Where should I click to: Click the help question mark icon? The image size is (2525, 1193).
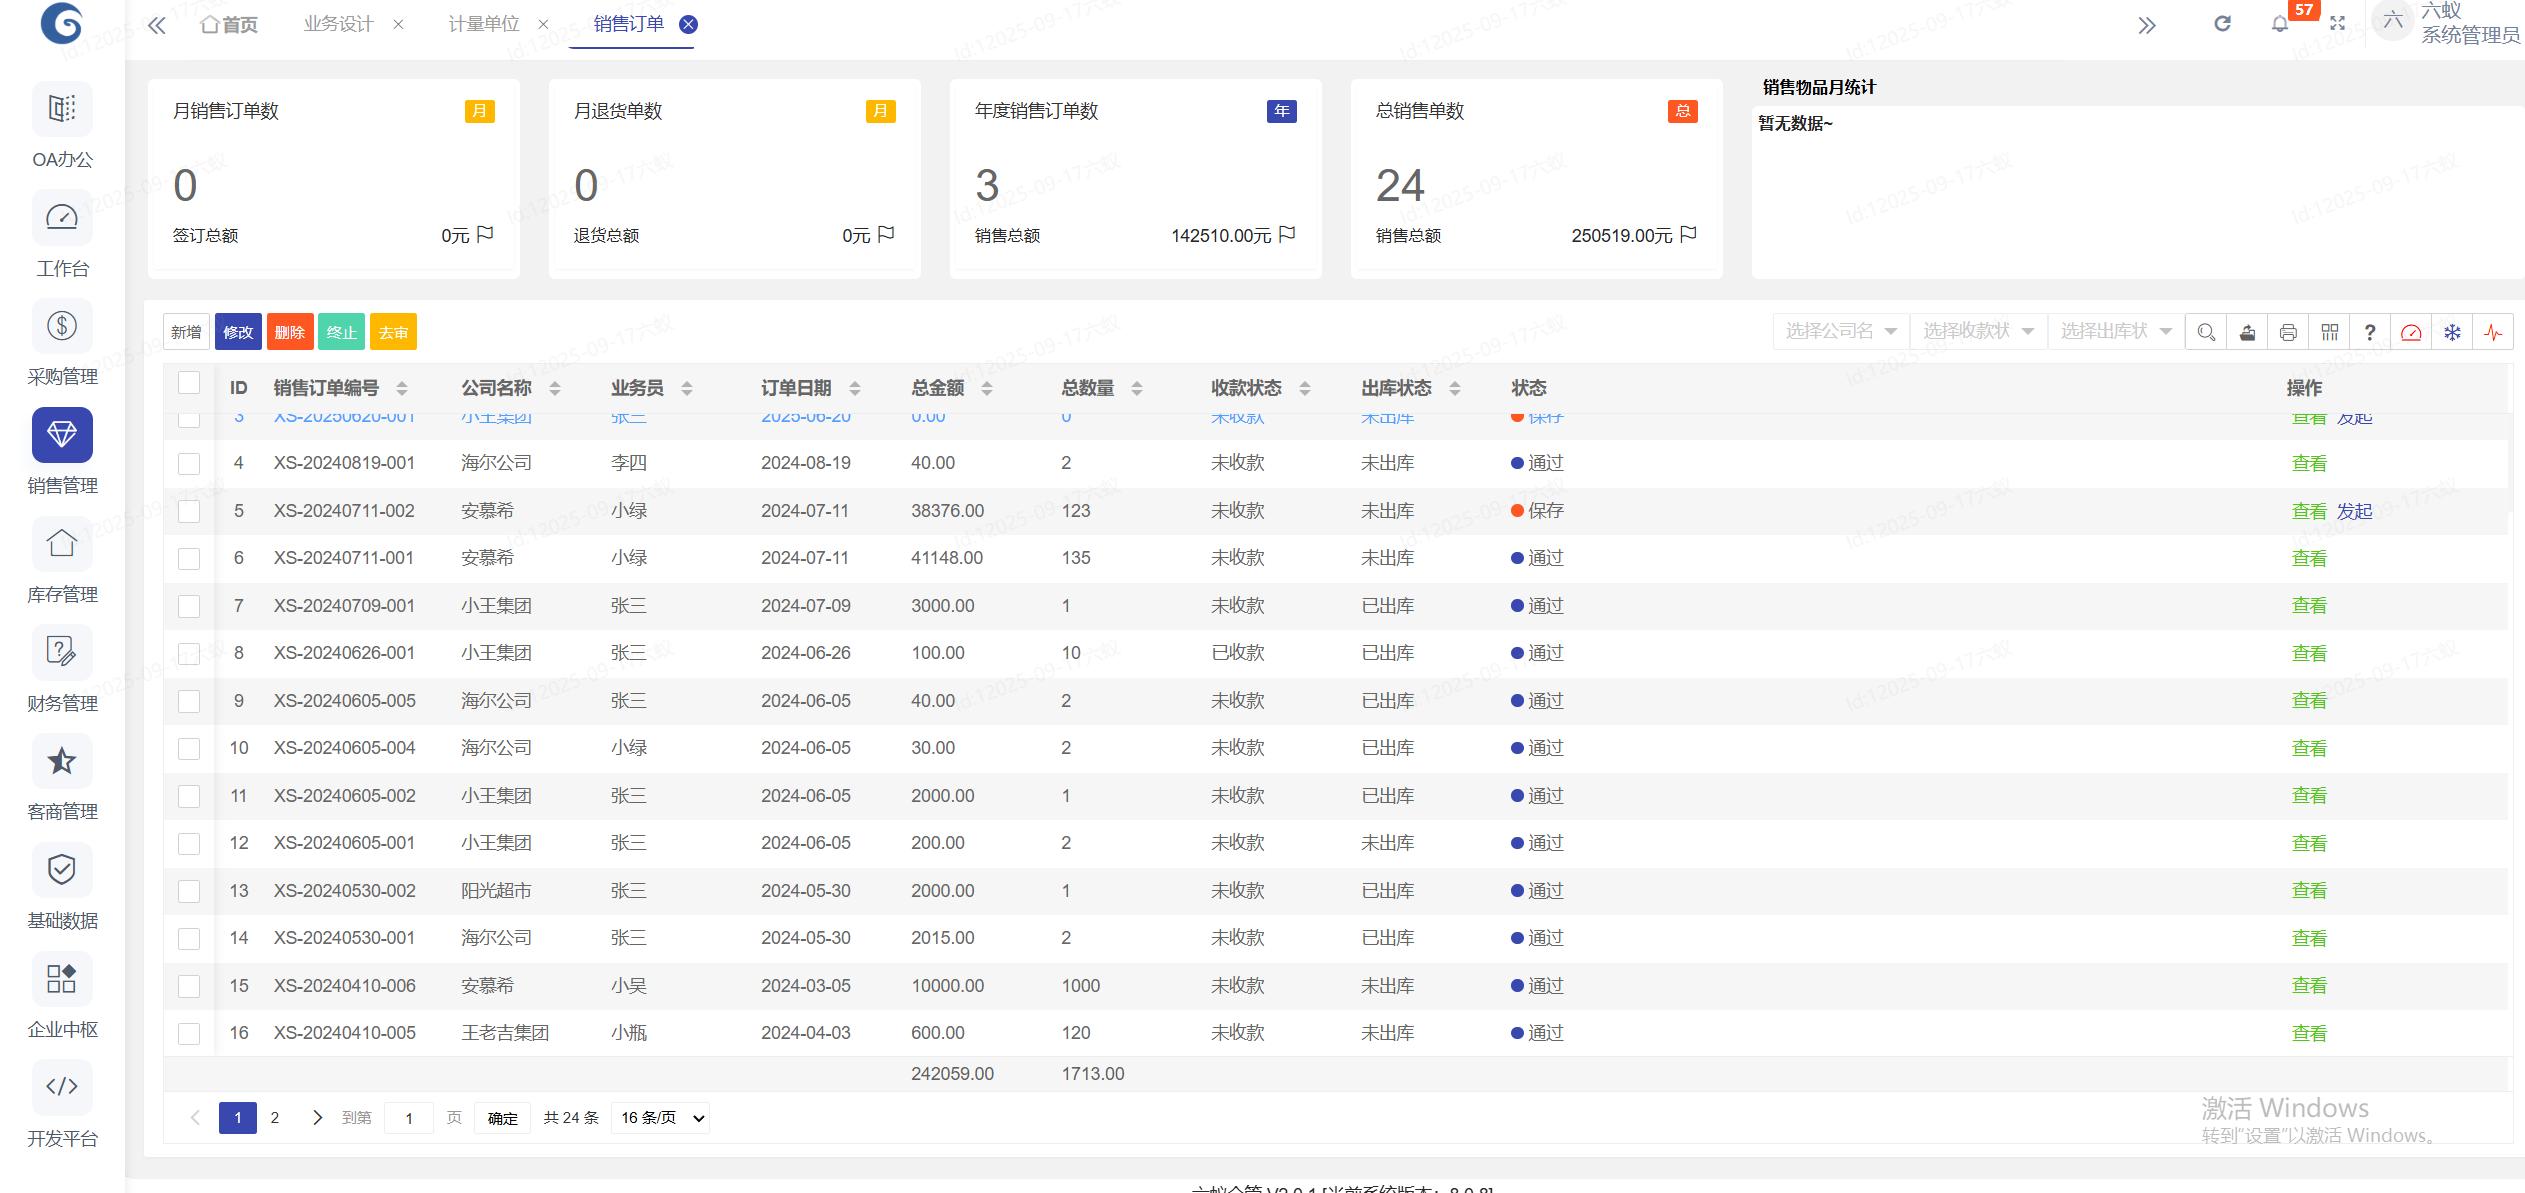coord(2369,331)
